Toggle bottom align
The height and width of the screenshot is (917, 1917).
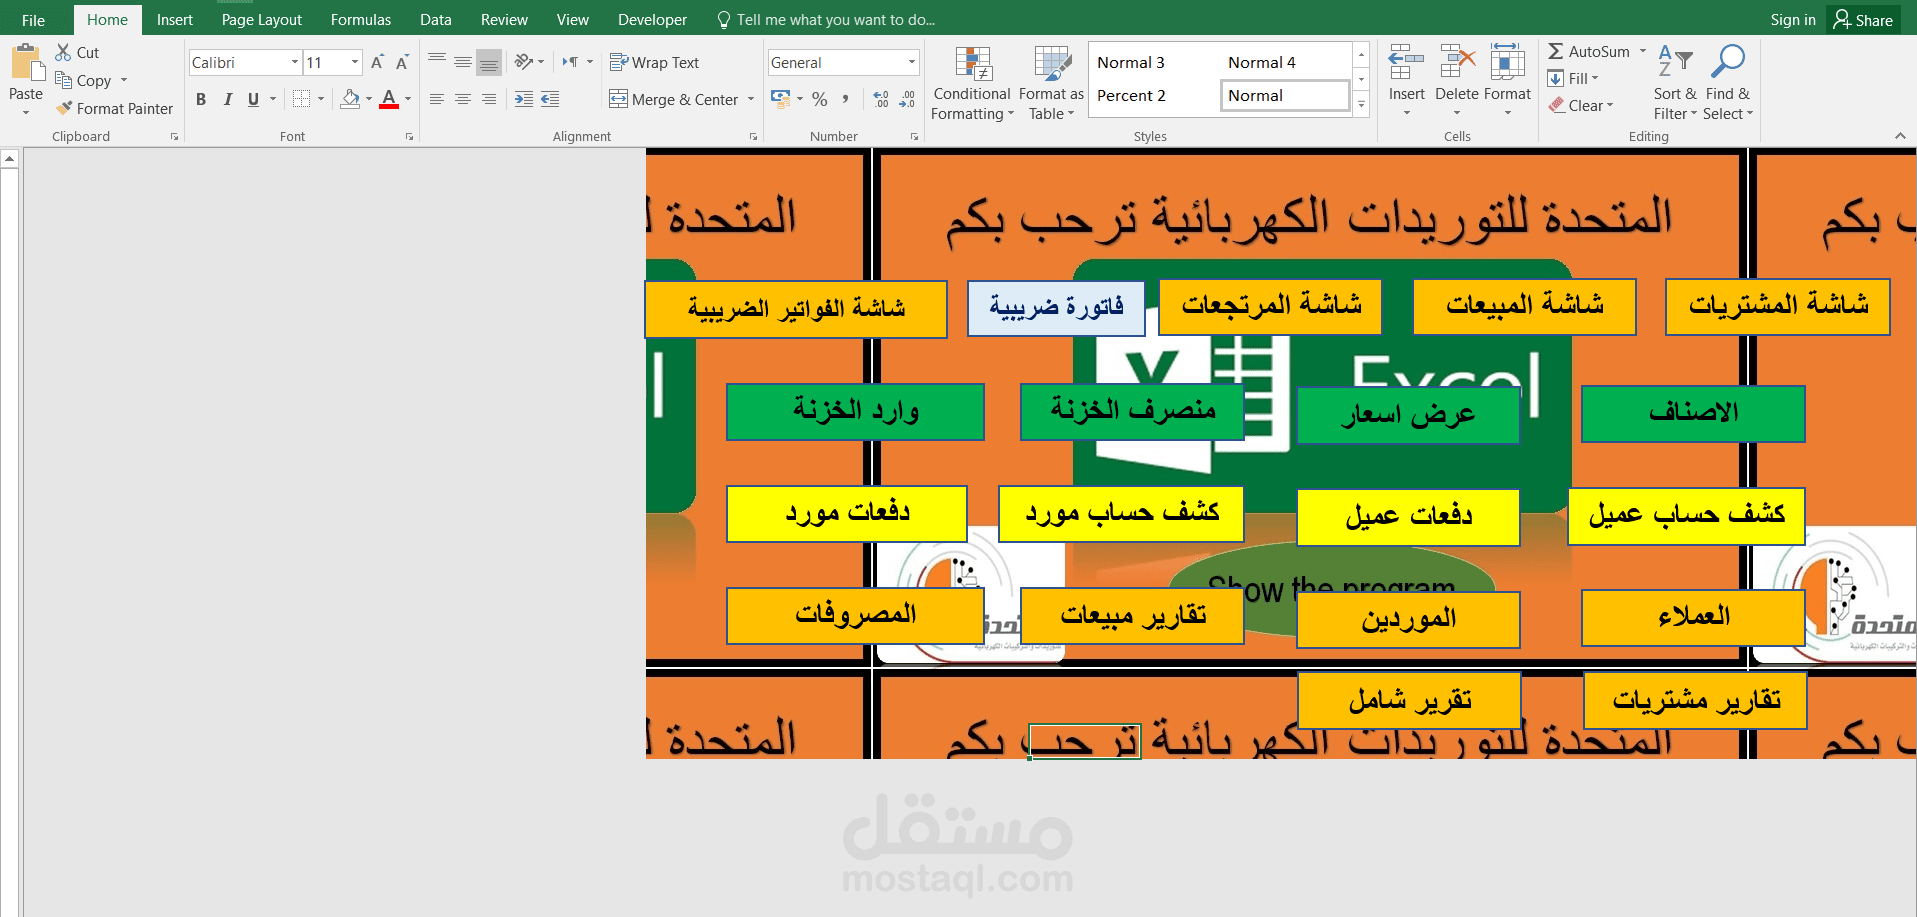pyautogui.click(x=489, y=62)
